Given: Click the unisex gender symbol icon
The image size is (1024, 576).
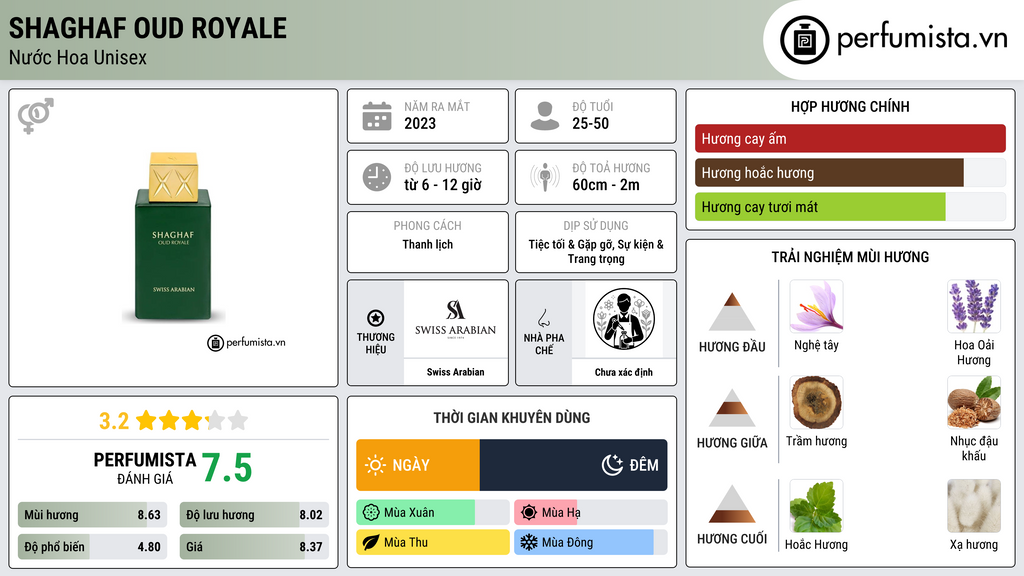Looking at the screenshot, I should pos(36,116).
